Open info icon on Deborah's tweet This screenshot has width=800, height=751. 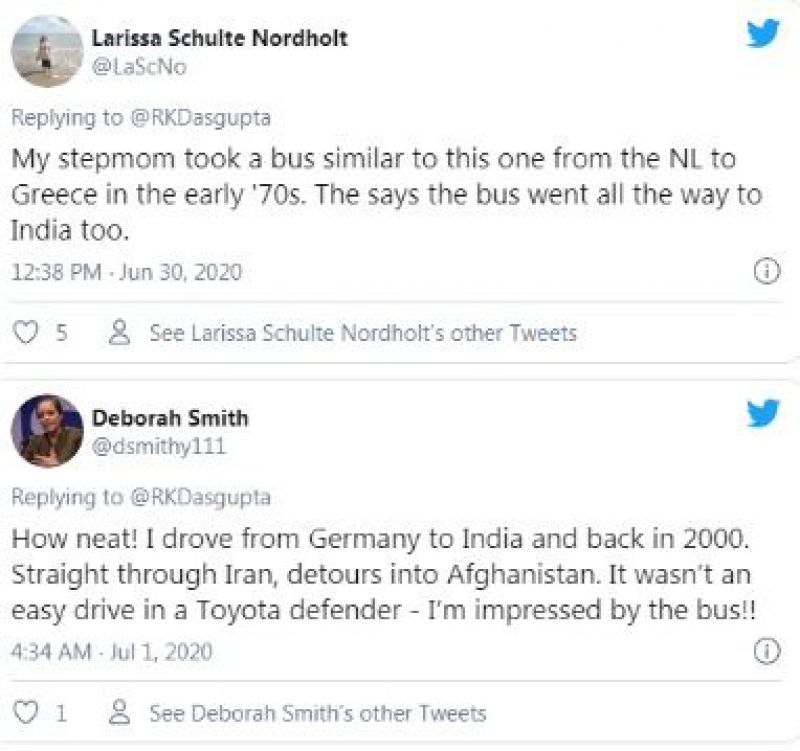click(766, 652)
